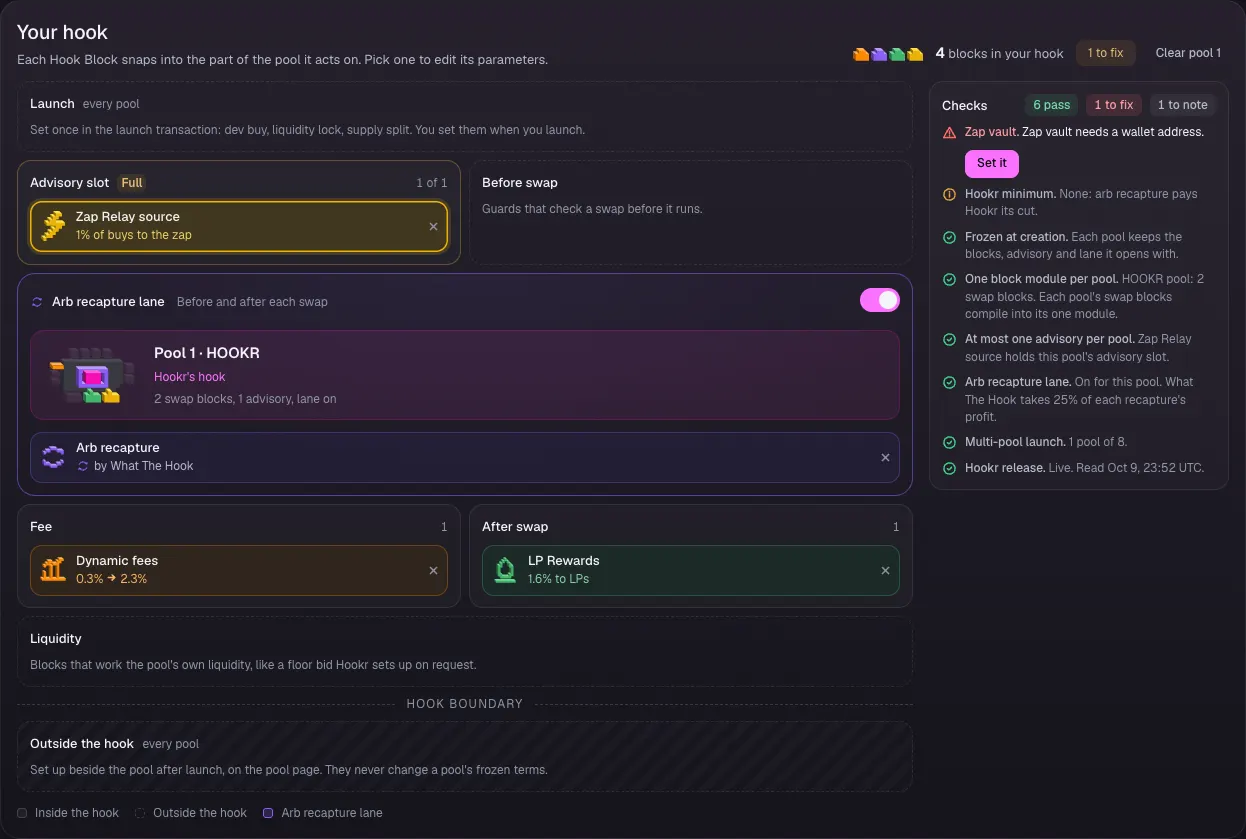Click the Pool 1 HOOKR block thumbnail
Viewport: 1246px width, 839px height.
click(x=85, y=376)
